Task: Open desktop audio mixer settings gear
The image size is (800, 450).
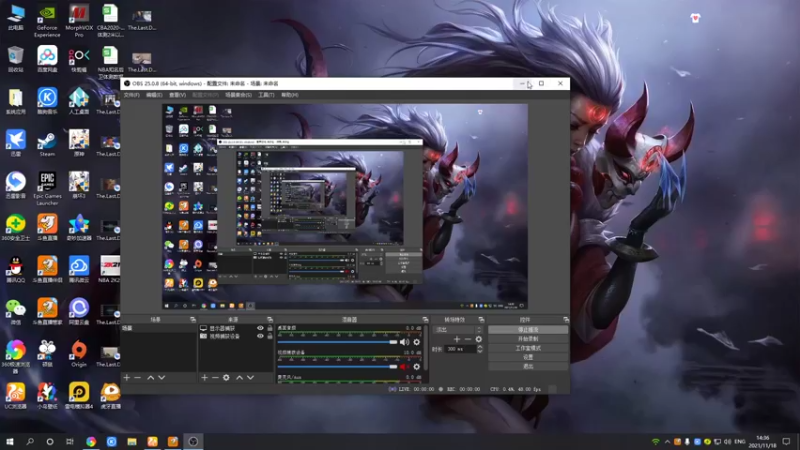Action: coord(417,342)
